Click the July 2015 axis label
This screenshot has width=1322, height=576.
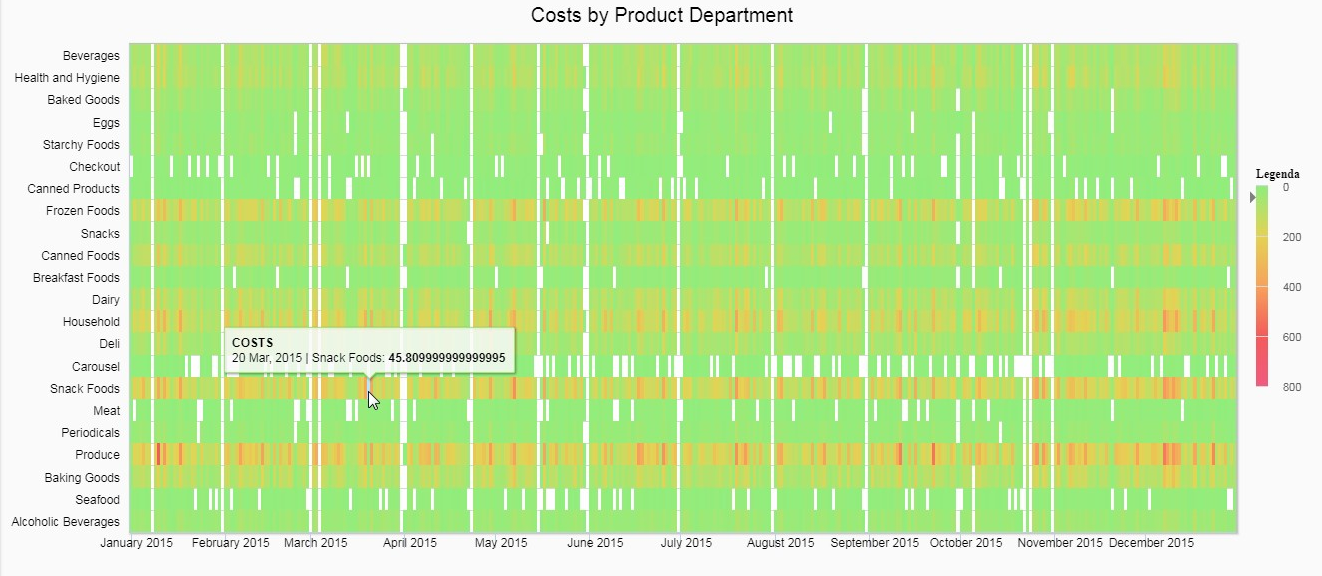tap(686, 543)
